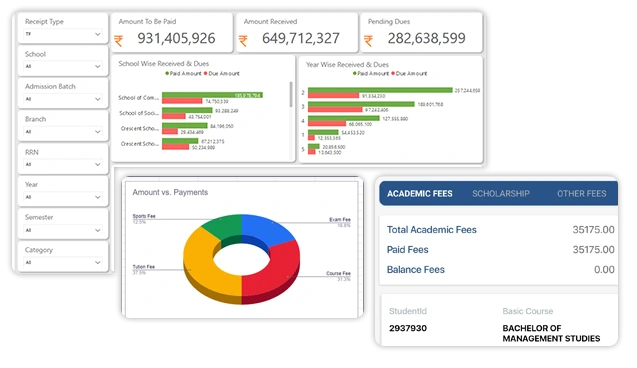Image resolution: width=637 pixels, height=368 pixels.
Task: Click the 282,638,599 pending dues value
Action: (427, 39)
